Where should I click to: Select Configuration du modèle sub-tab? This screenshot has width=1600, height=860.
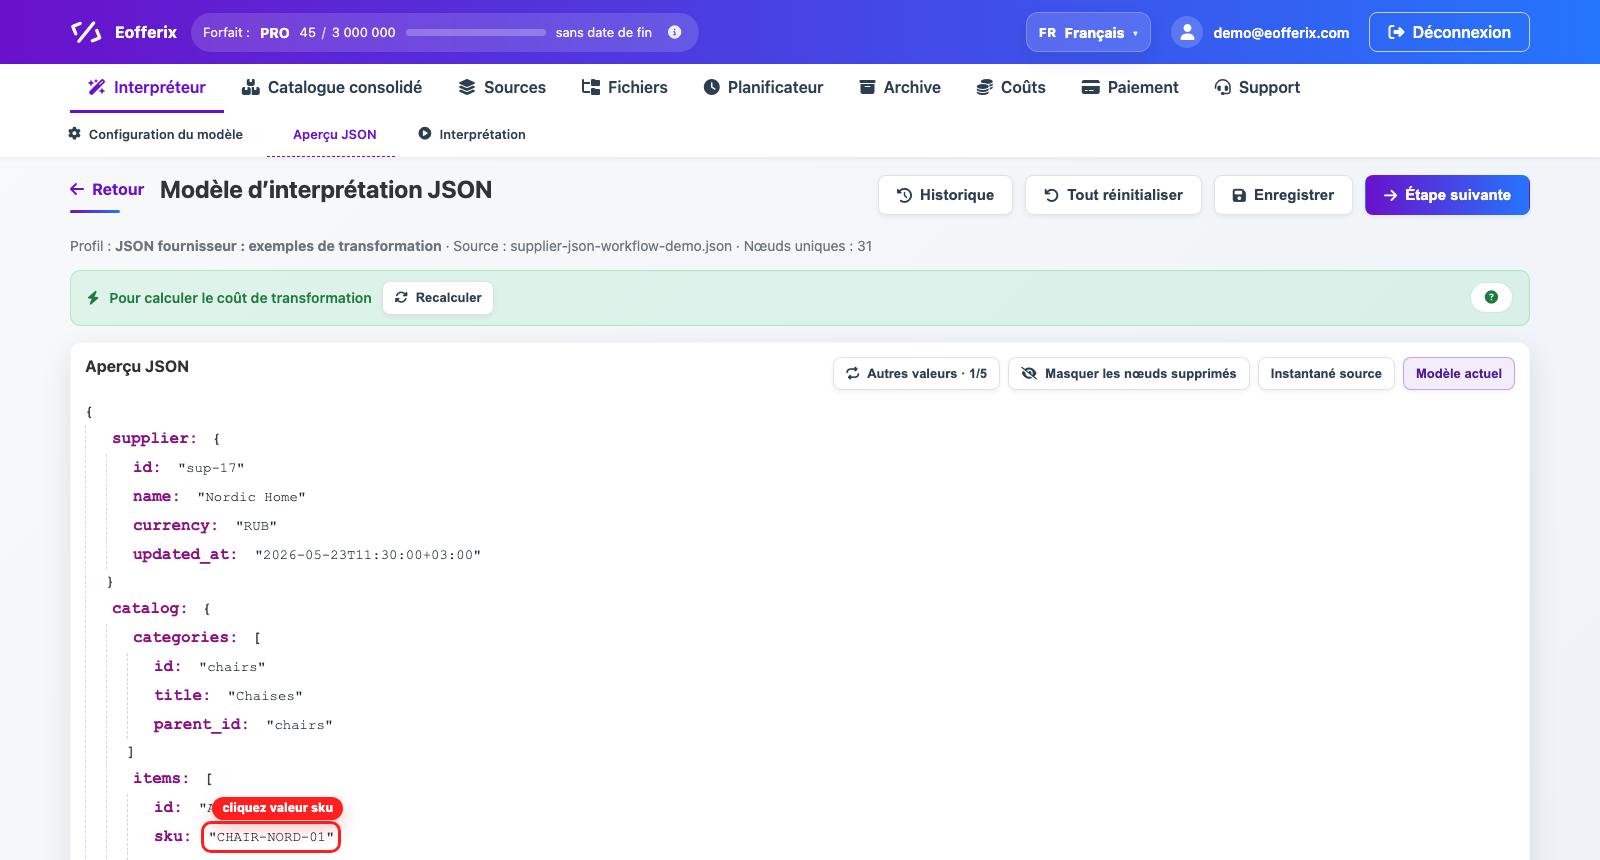pos(156,134)
